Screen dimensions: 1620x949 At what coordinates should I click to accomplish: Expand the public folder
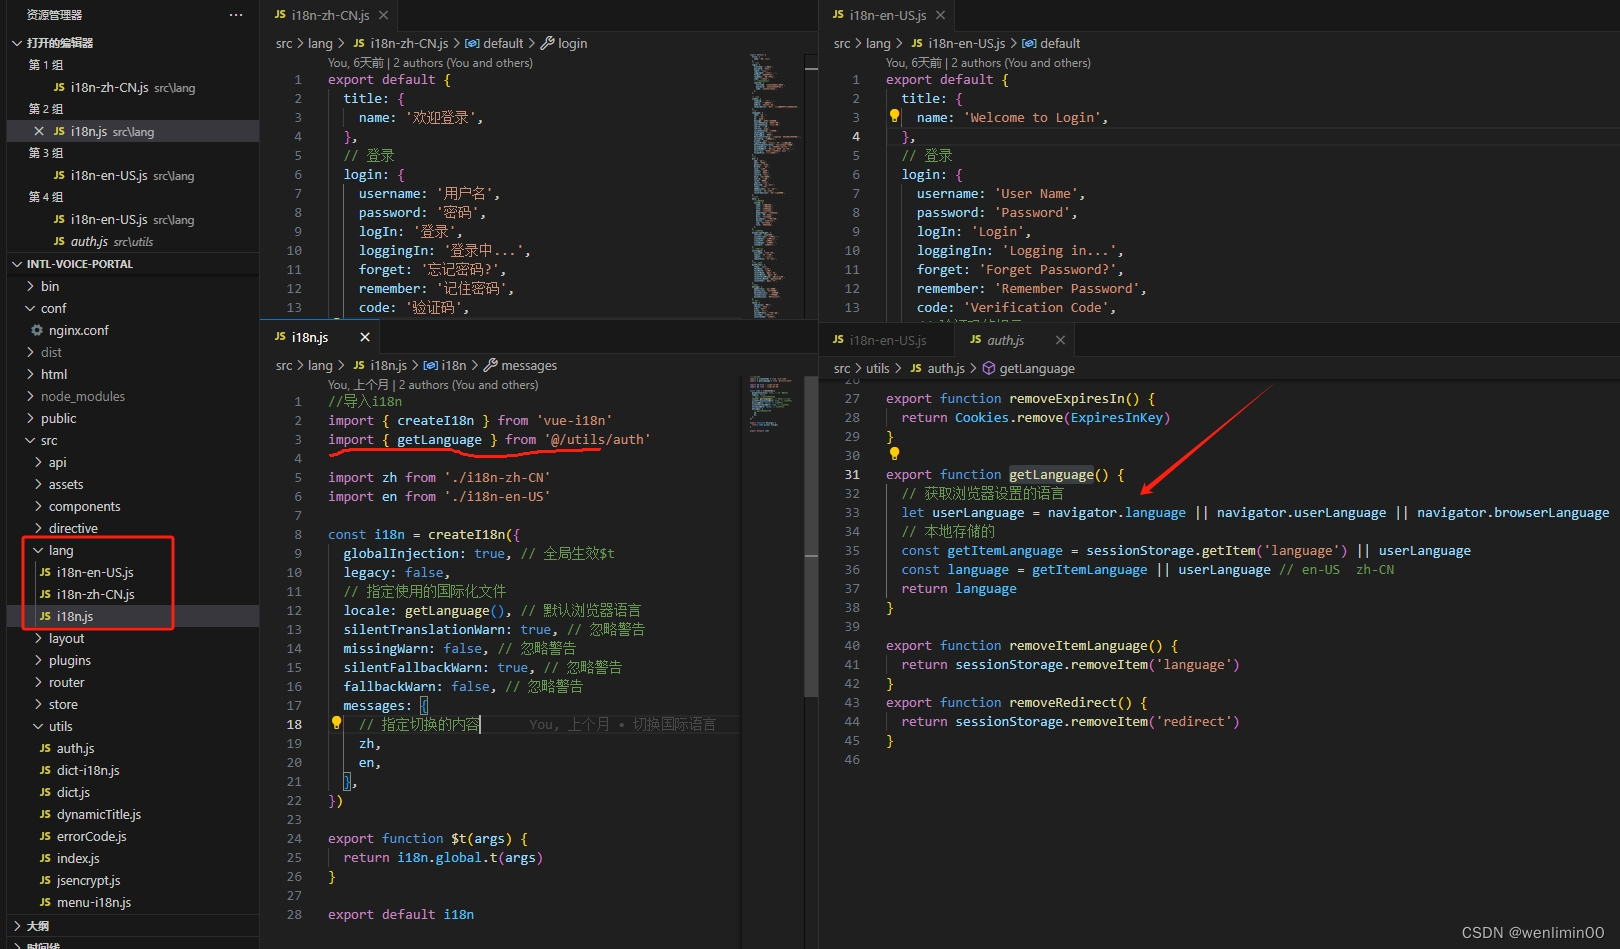[x=31, y=418]
